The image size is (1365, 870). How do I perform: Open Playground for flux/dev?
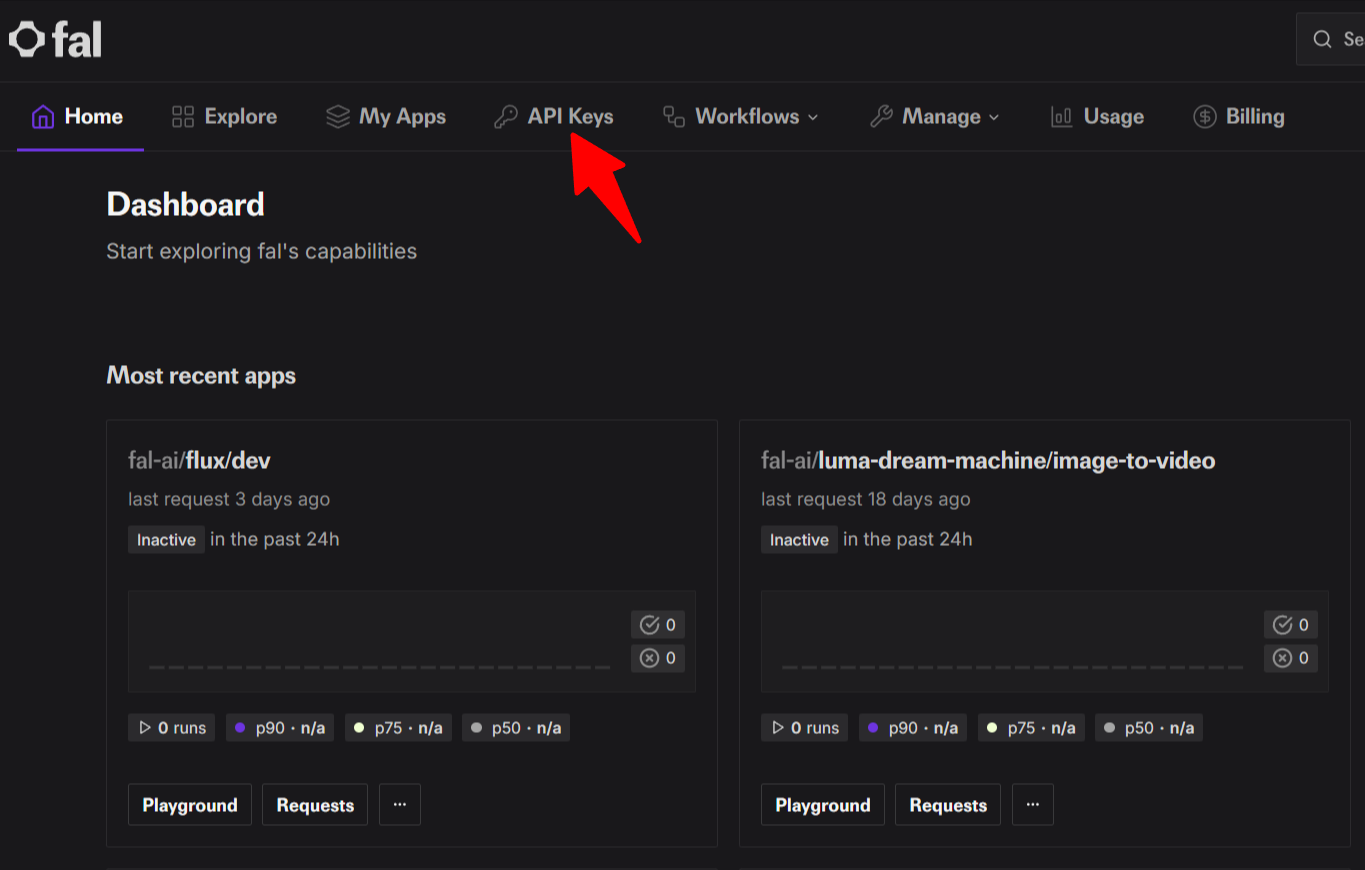[190, 804]
